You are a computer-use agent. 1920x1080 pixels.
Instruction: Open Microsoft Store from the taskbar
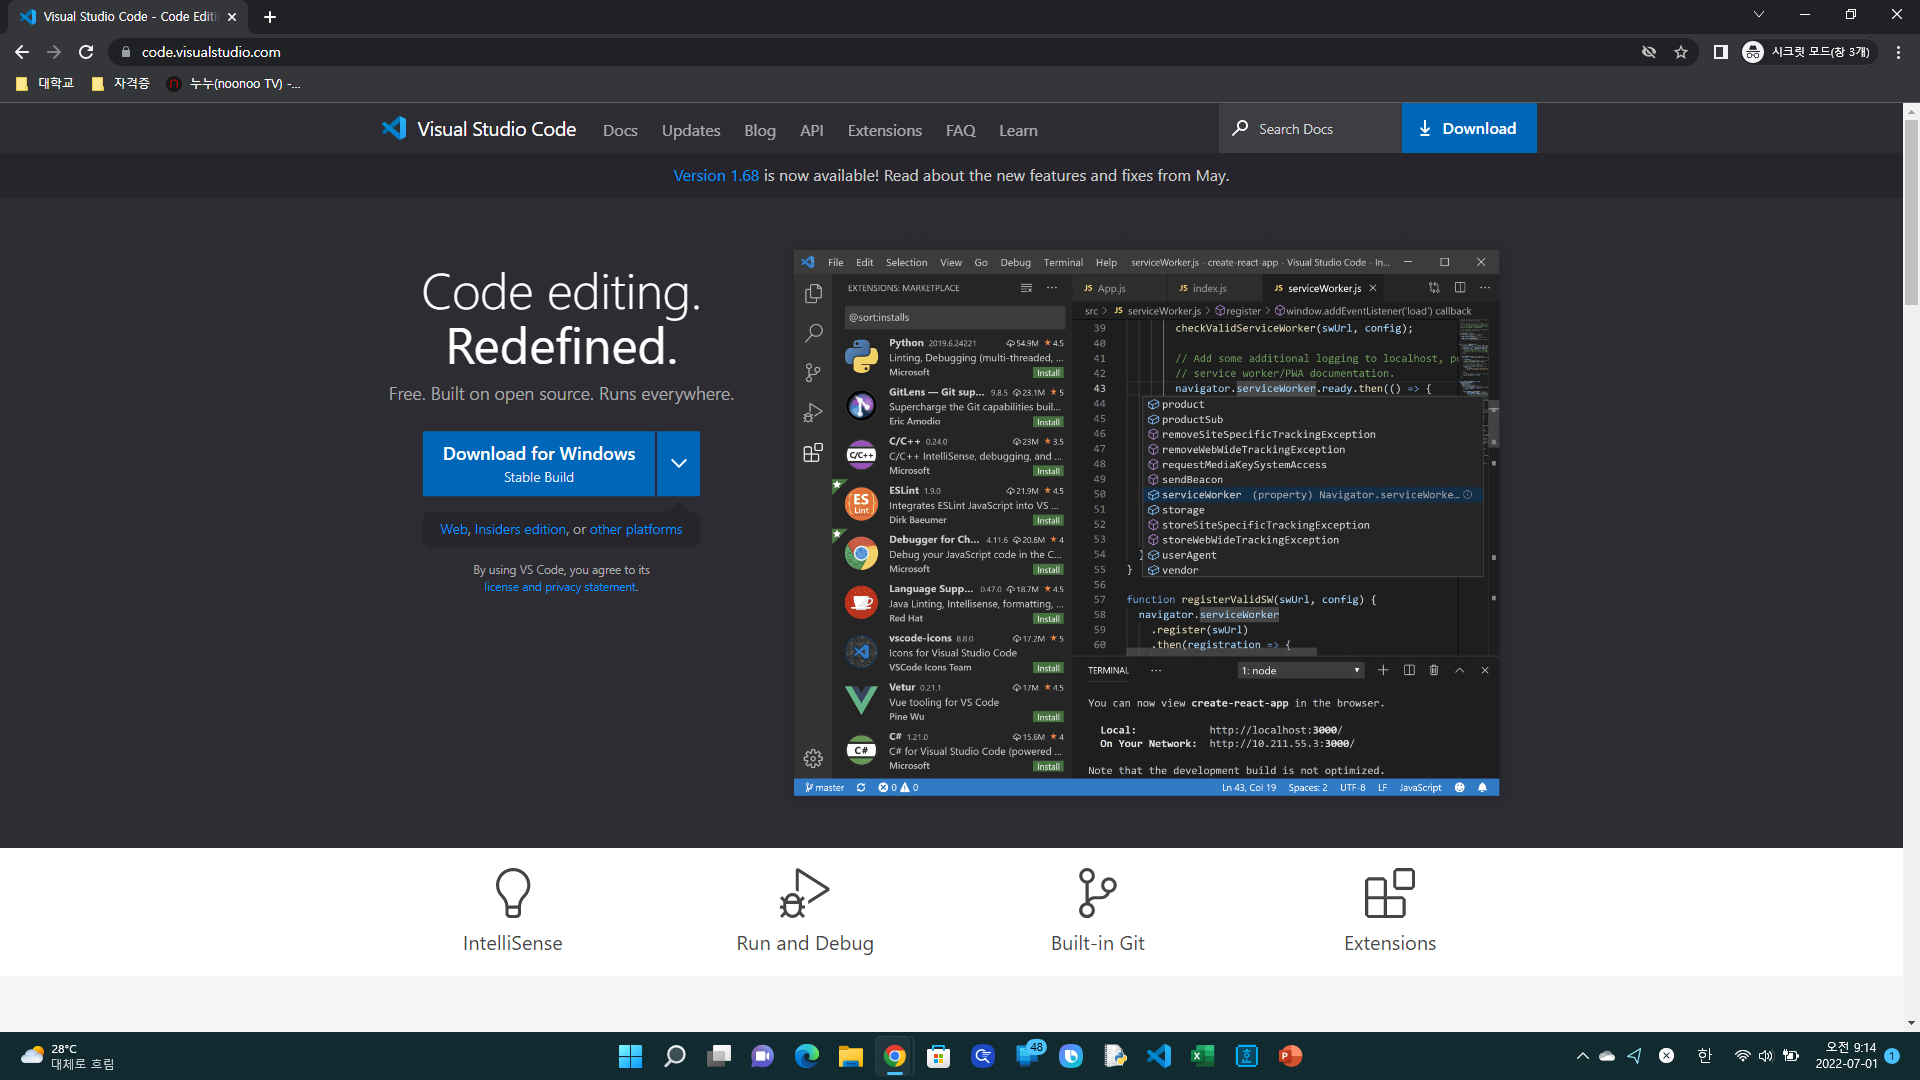point(938,1056)
